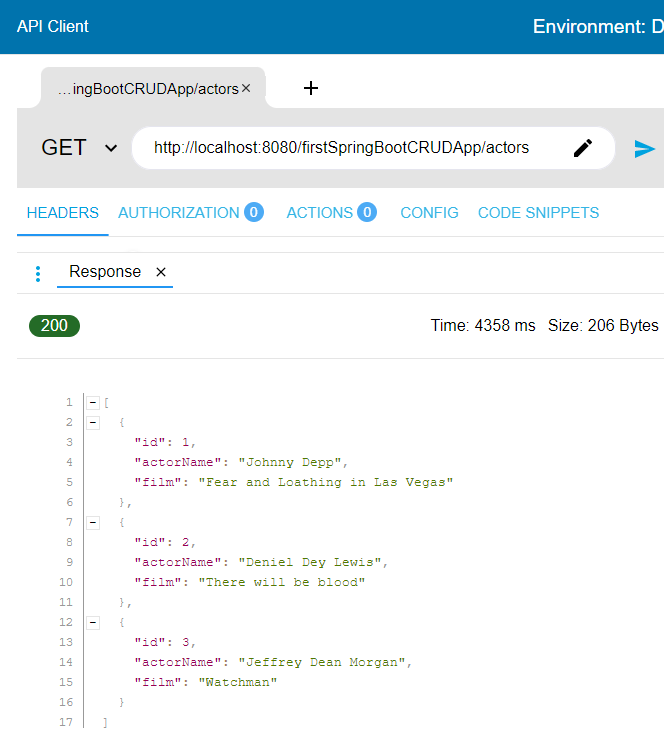The height and width of the screenshot is (734, 664).
Task: Collapse the second actor object on line 7
Action: [x=93, y=522]
